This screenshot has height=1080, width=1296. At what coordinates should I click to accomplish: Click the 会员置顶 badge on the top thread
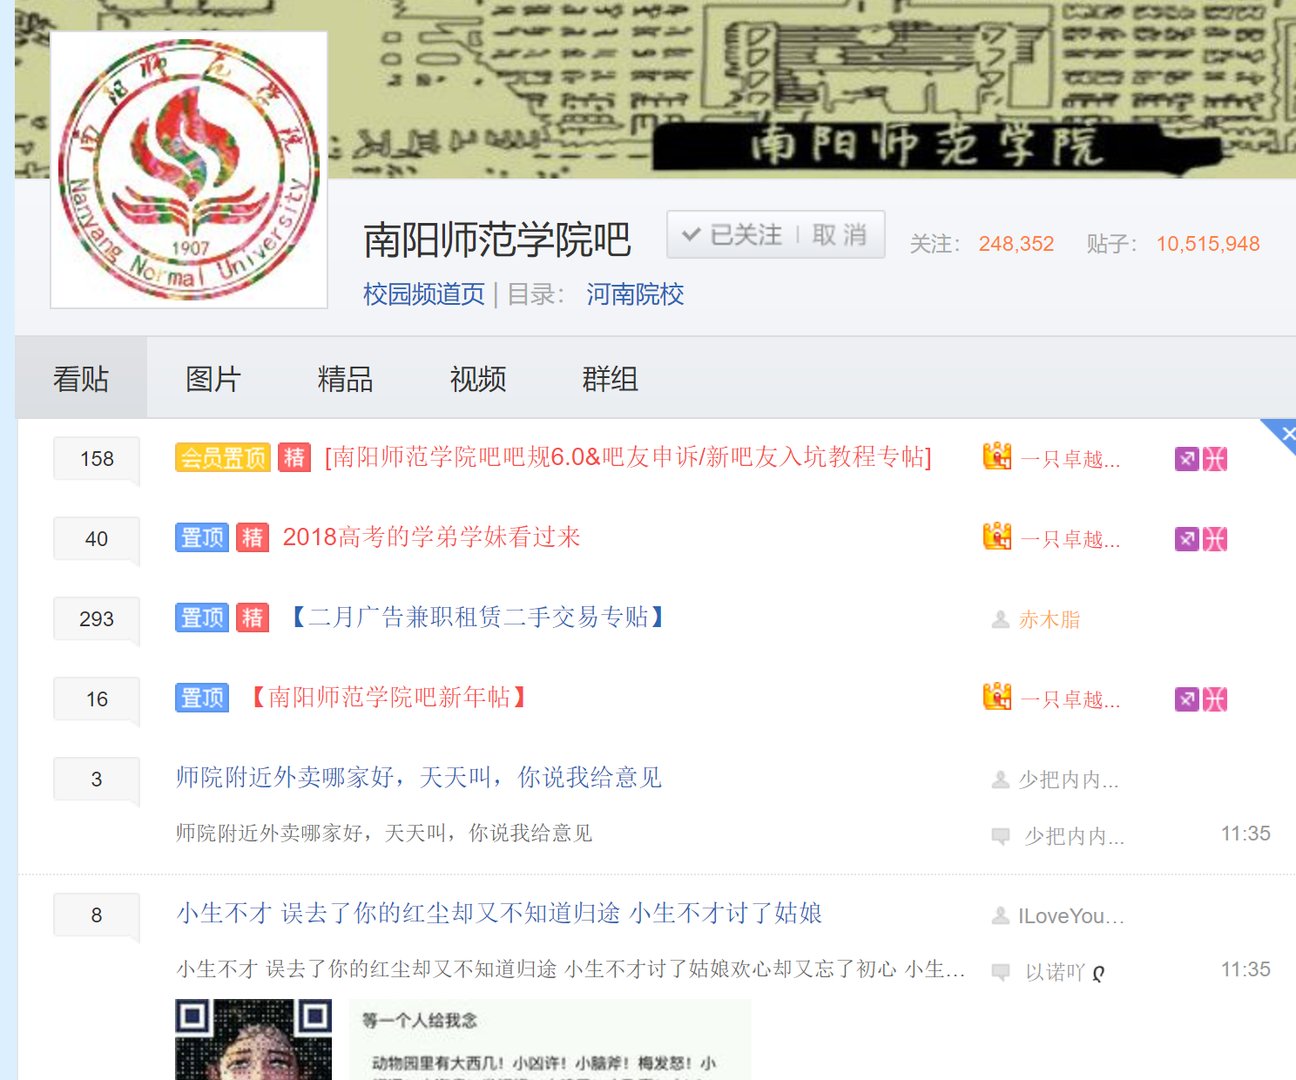[220, 457]
